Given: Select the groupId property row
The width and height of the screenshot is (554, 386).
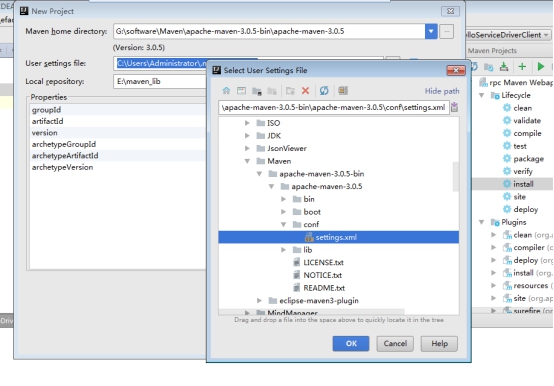Looking at the screenshot, I should (118, 110).
